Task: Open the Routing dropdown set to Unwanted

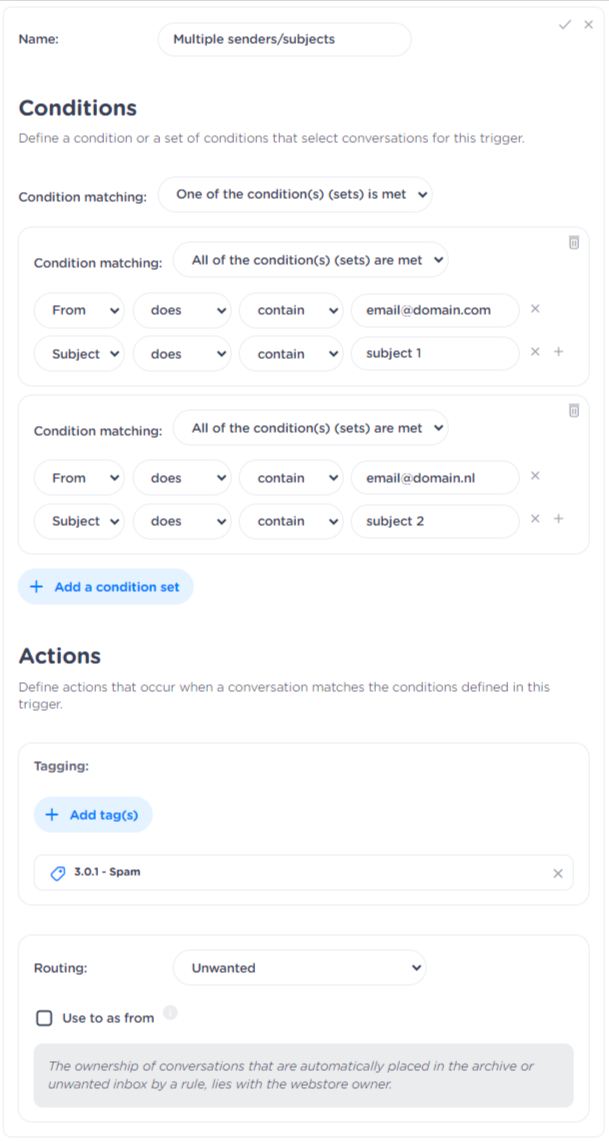Action: tap(299, 968)
